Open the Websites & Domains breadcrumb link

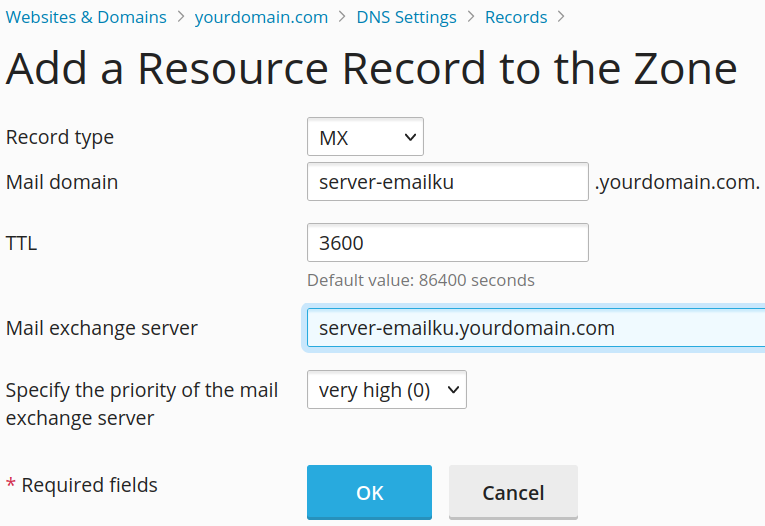click(86, 17)
